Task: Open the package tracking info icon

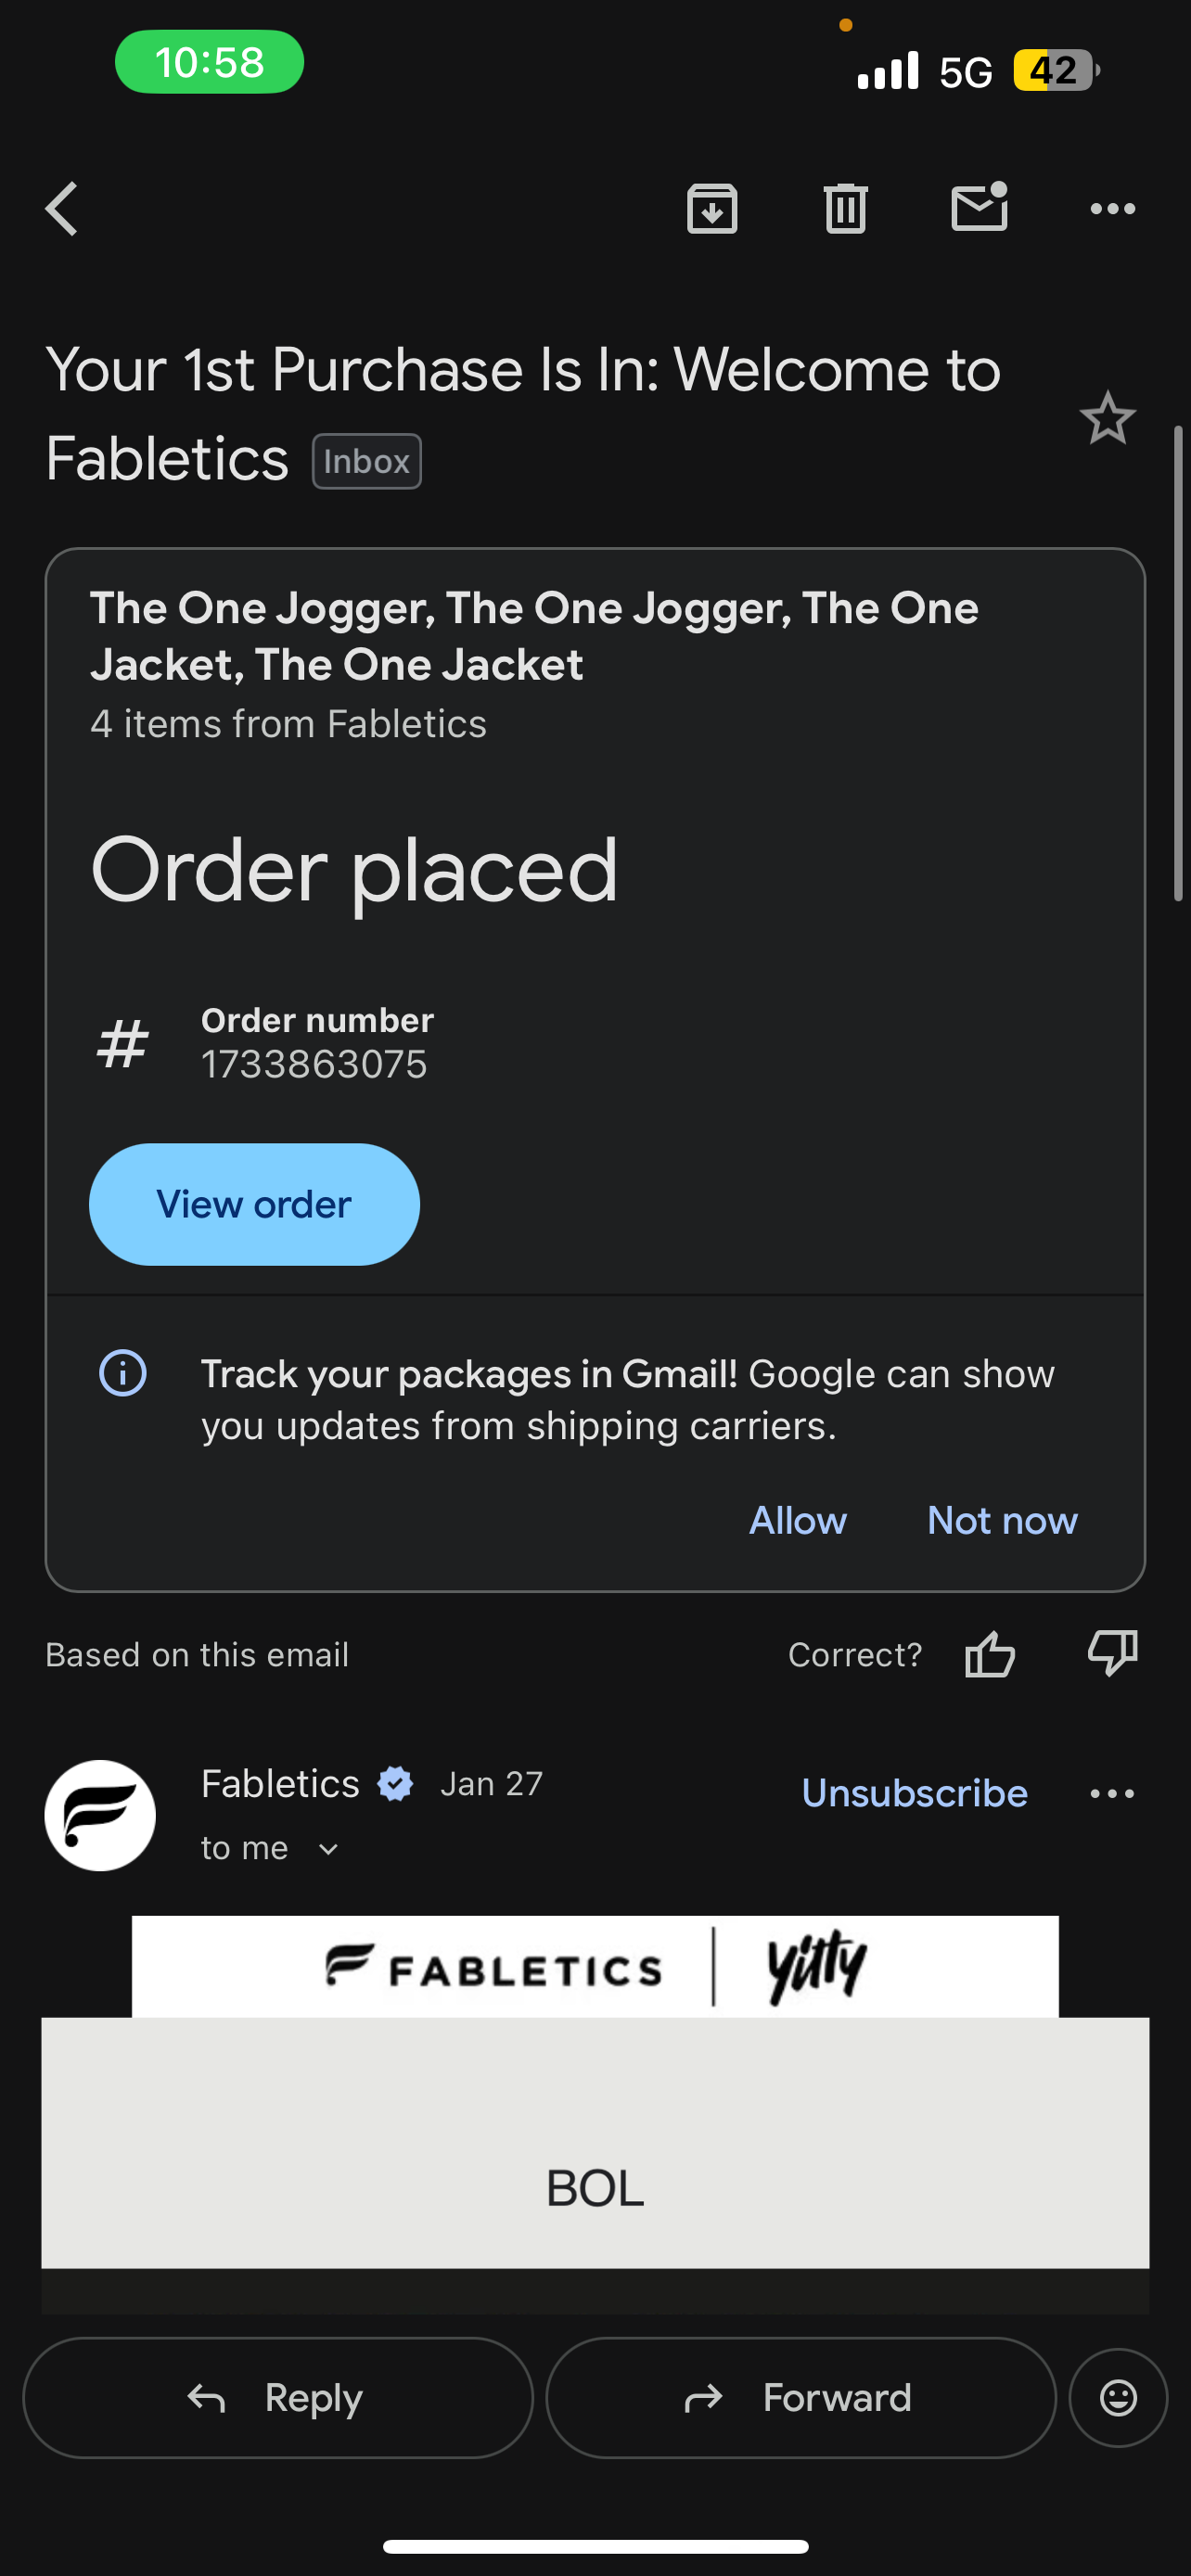Action: pyautogui.click(x=123, y=1373)
